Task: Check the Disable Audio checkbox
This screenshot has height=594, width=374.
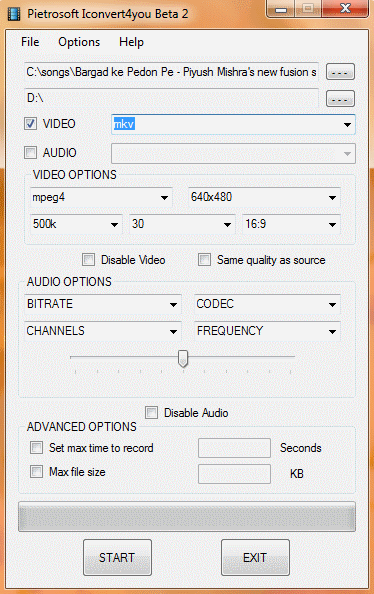Action: point(151,413)
